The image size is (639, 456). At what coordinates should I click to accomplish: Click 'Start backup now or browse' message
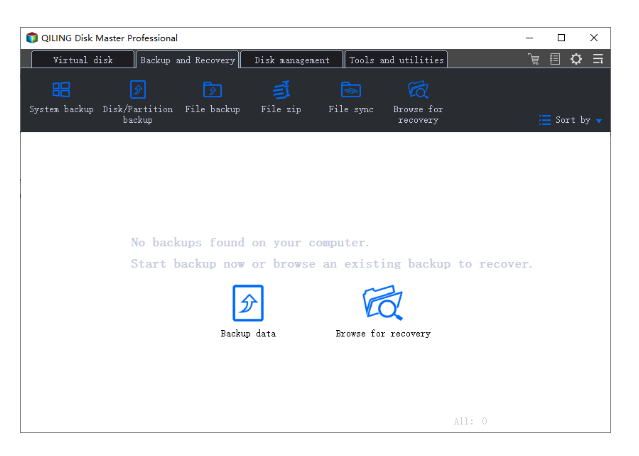pyautogui.click(x=331, y=264)
